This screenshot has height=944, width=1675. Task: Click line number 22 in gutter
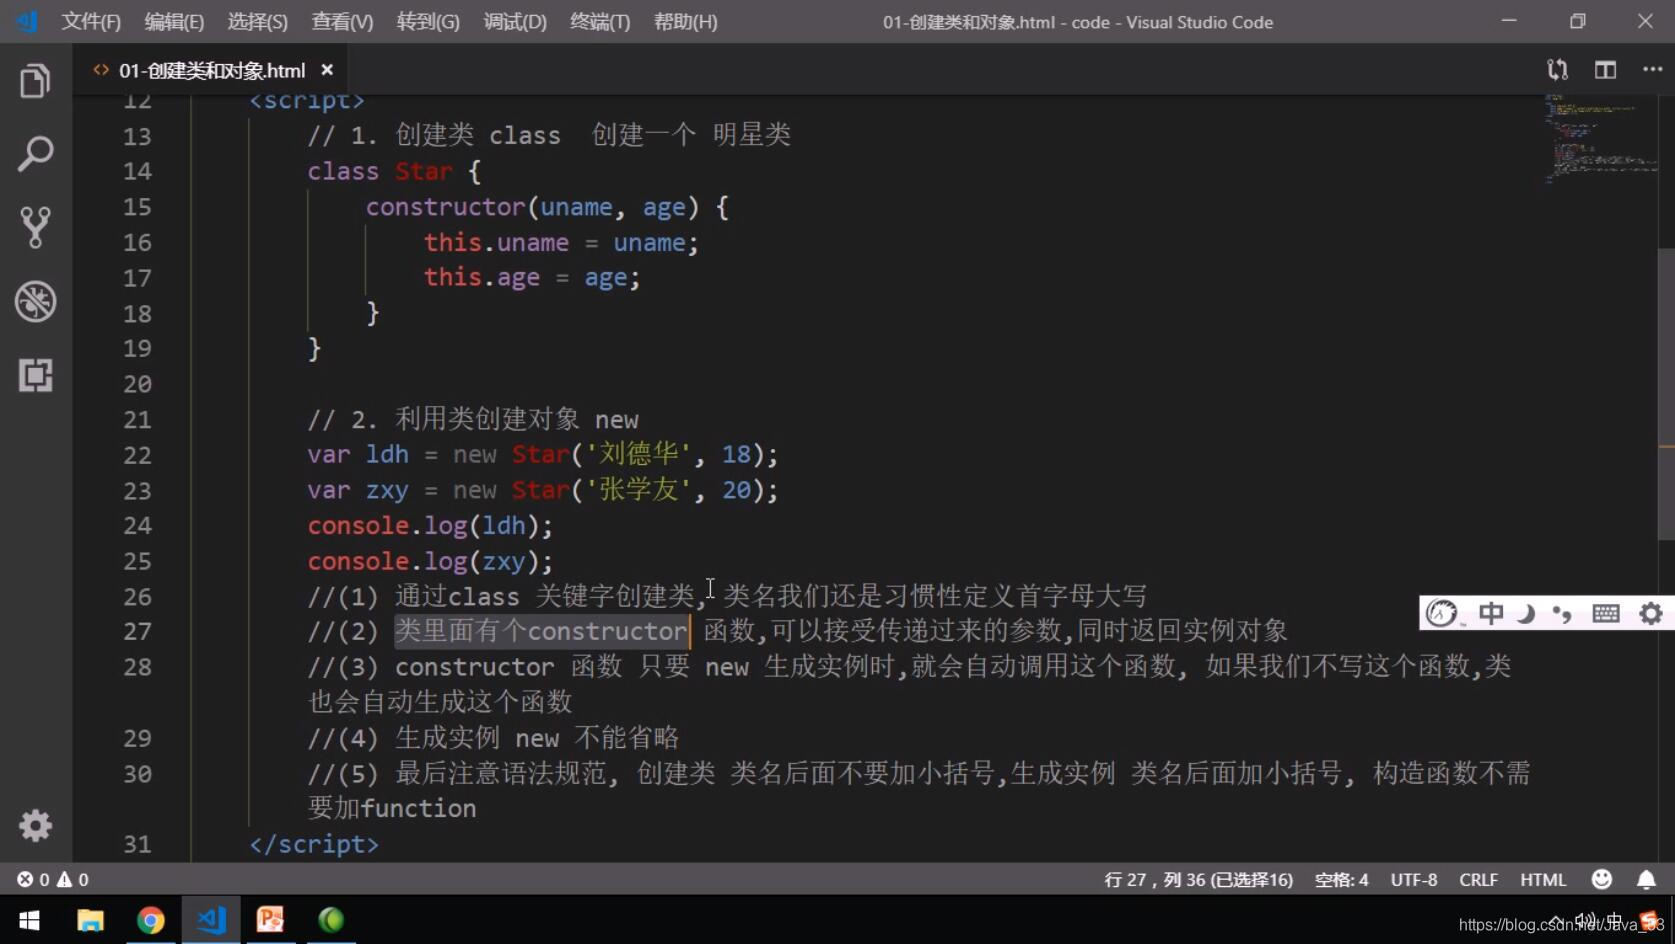137,455
